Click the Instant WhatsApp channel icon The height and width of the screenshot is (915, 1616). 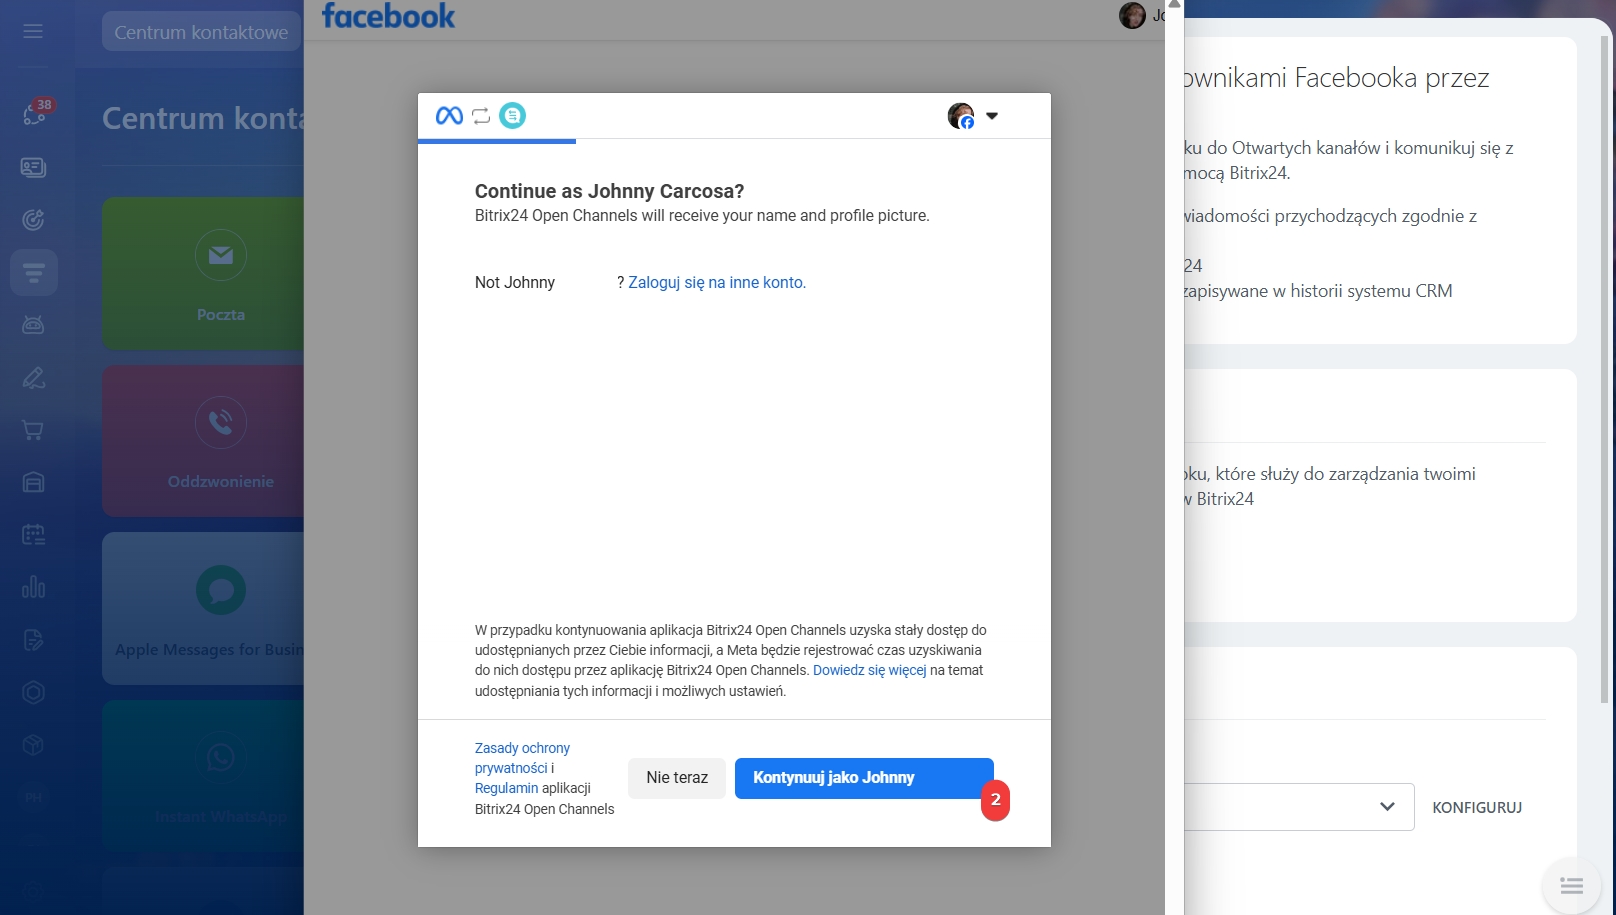(x=221, y=757)
